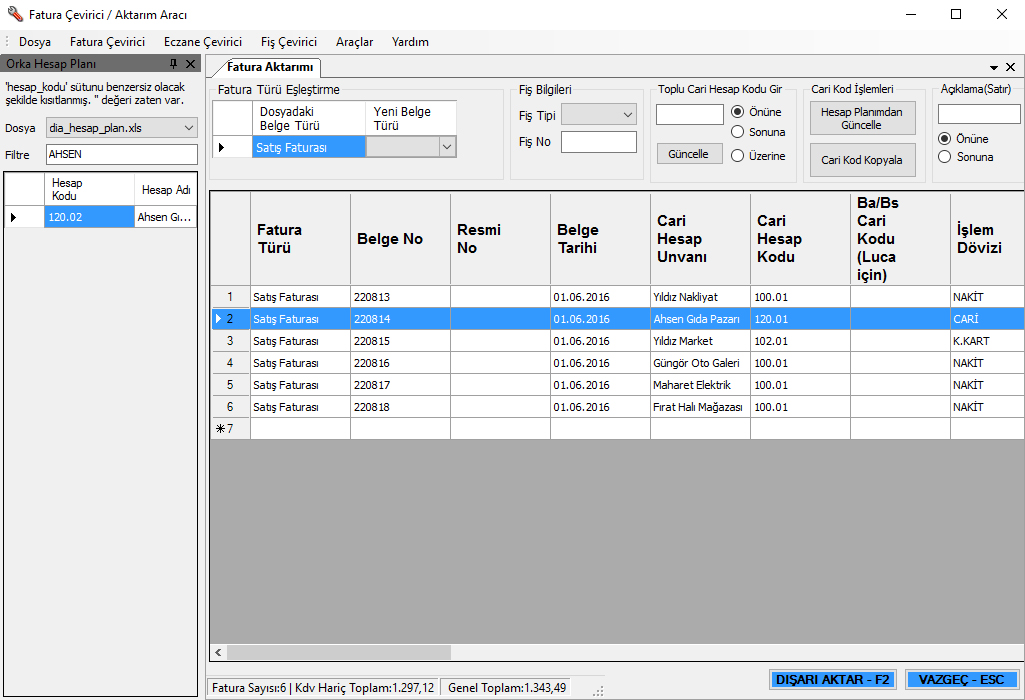Click Belge No cell 220813
The image size is (1025, 700).
pyautogui.click(x=400, y=297)
